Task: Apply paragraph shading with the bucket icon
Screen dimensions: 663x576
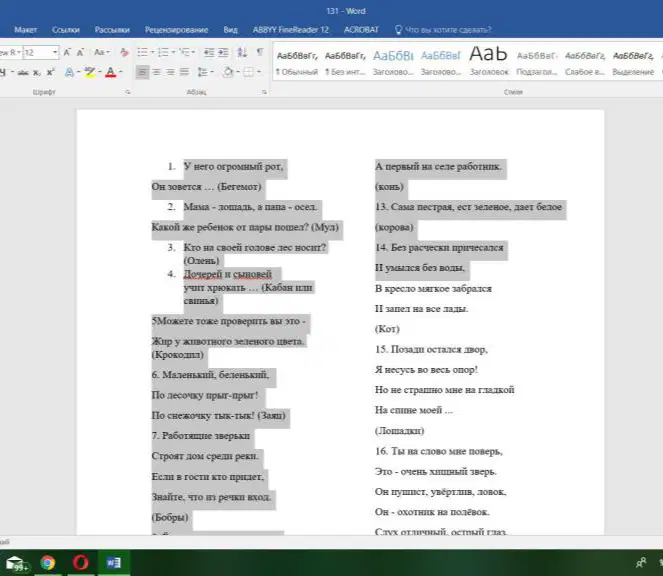Action: (228, 72)
